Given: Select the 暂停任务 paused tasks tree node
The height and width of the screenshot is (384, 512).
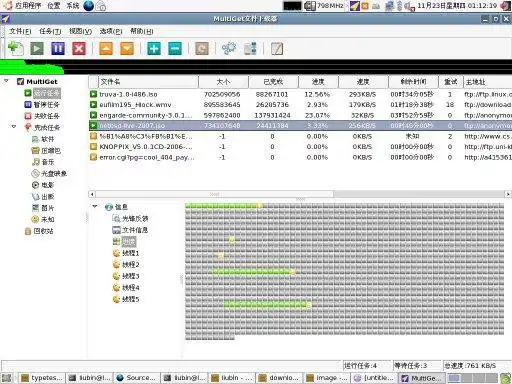Looking at the screenshot, I should coord(42,105).
